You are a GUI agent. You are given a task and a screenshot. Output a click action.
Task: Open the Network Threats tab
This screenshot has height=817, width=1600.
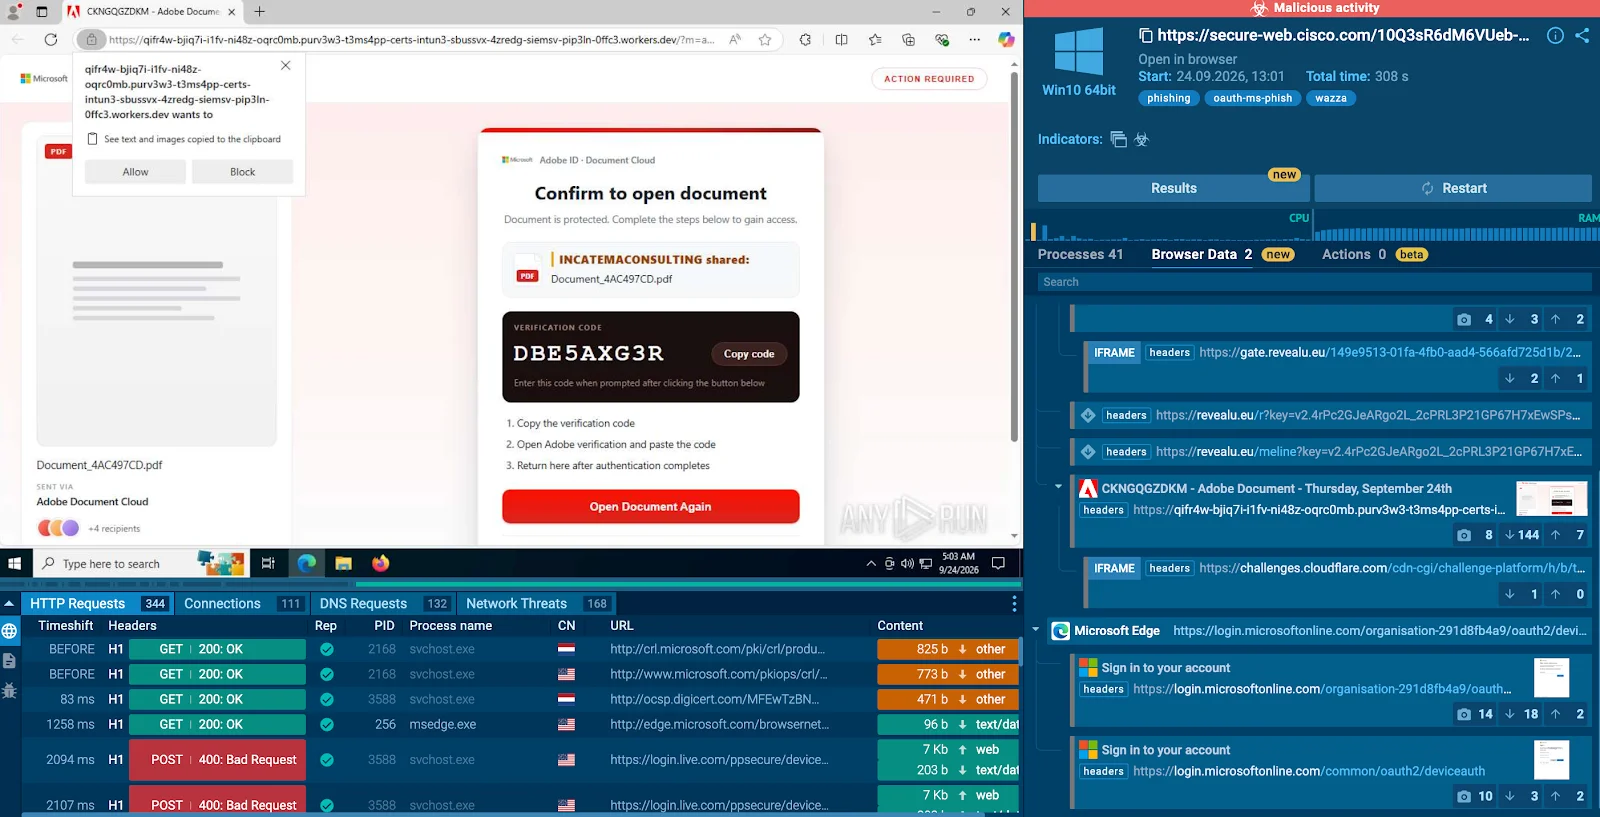pos(537,604)
